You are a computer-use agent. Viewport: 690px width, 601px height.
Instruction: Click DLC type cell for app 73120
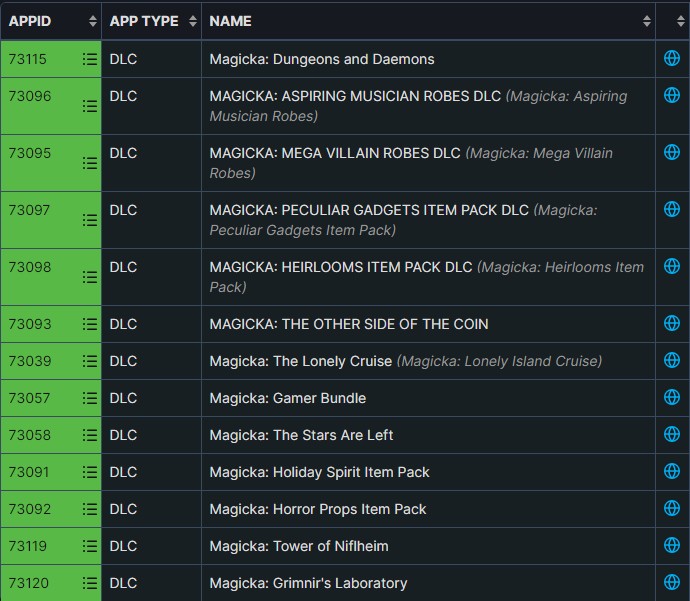(x=151, y=583)
